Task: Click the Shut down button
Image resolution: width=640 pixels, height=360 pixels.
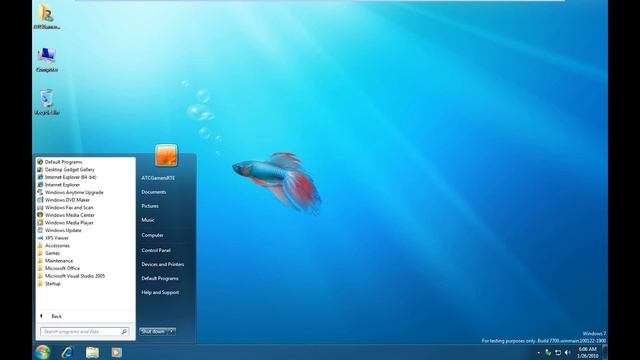Action: point(153,331)
